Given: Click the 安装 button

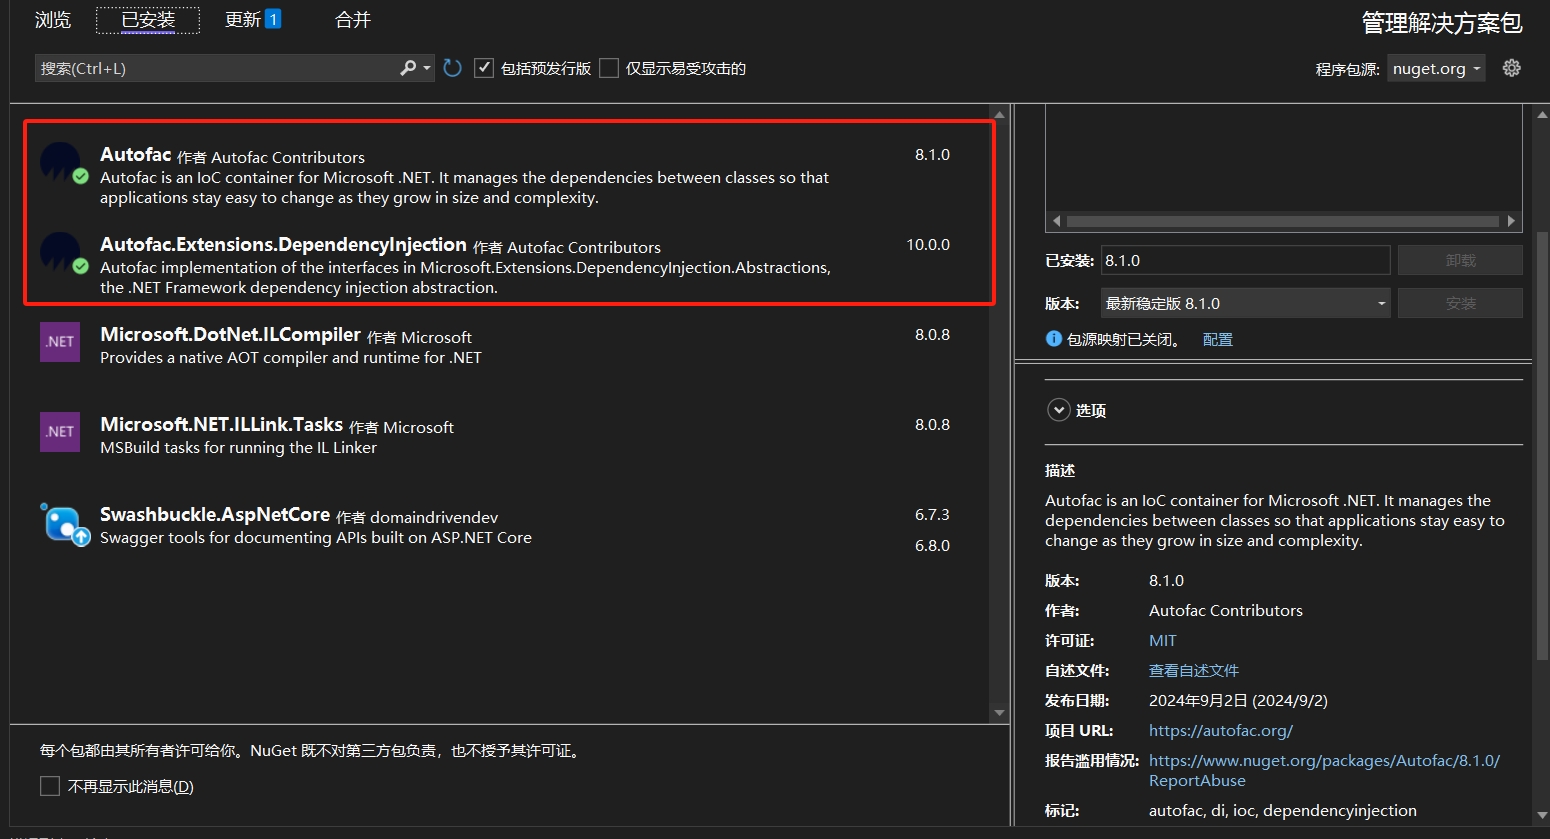Looking at the screenshot, I should coord(1460,303).
